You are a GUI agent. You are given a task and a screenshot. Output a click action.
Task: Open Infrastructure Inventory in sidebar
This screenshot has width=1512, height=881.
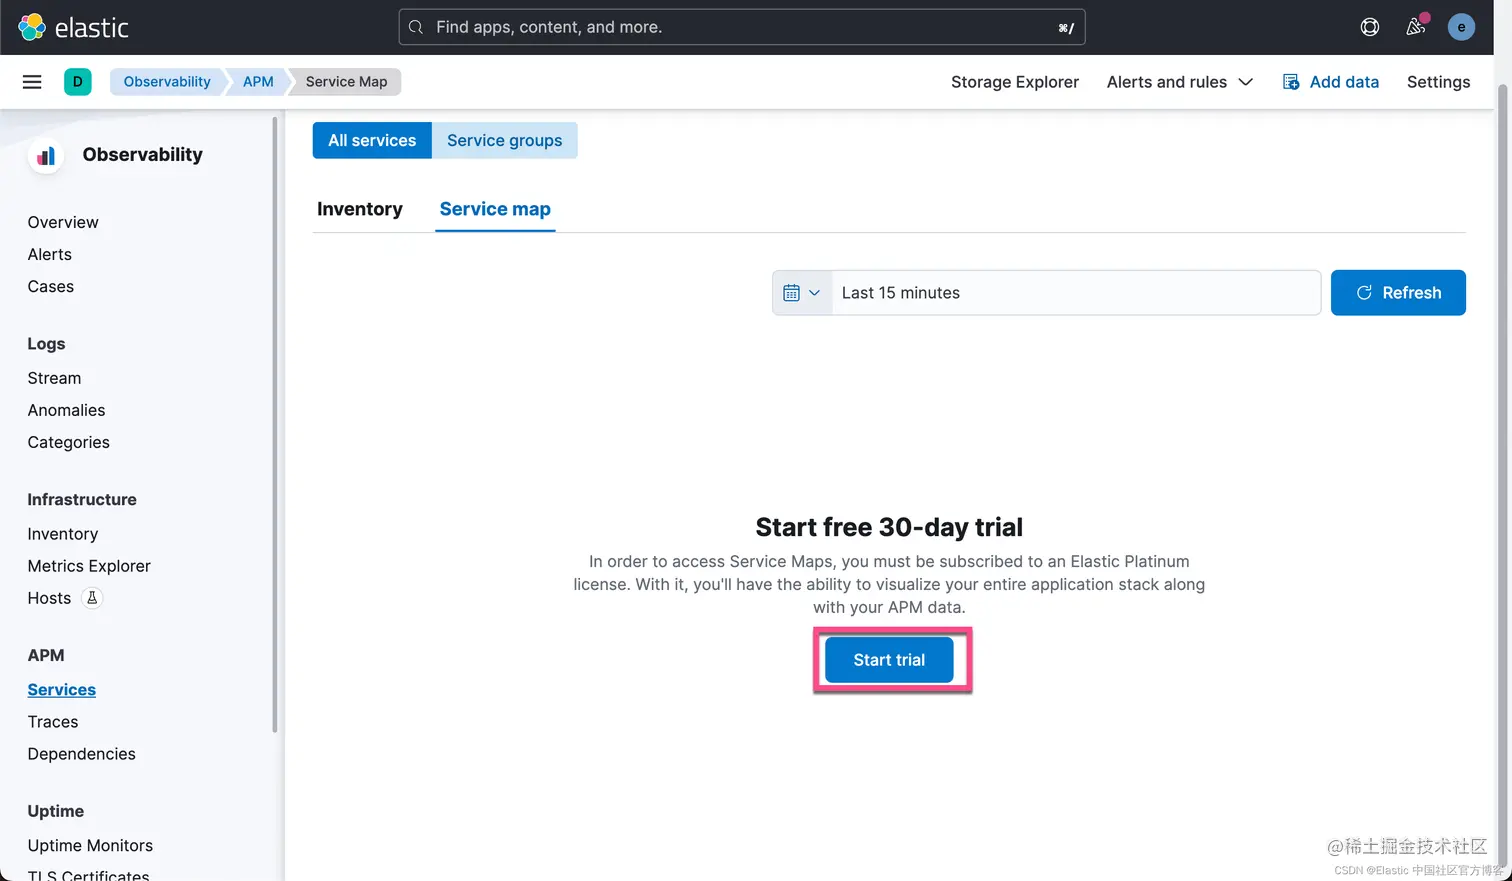click(63, 534)
